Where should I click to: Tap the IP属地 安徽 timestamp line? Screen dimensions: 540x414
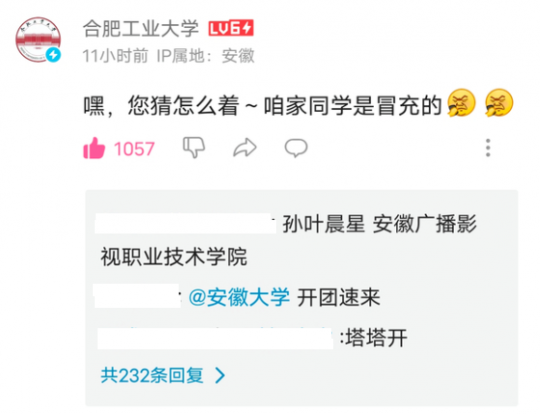[168, 55]
